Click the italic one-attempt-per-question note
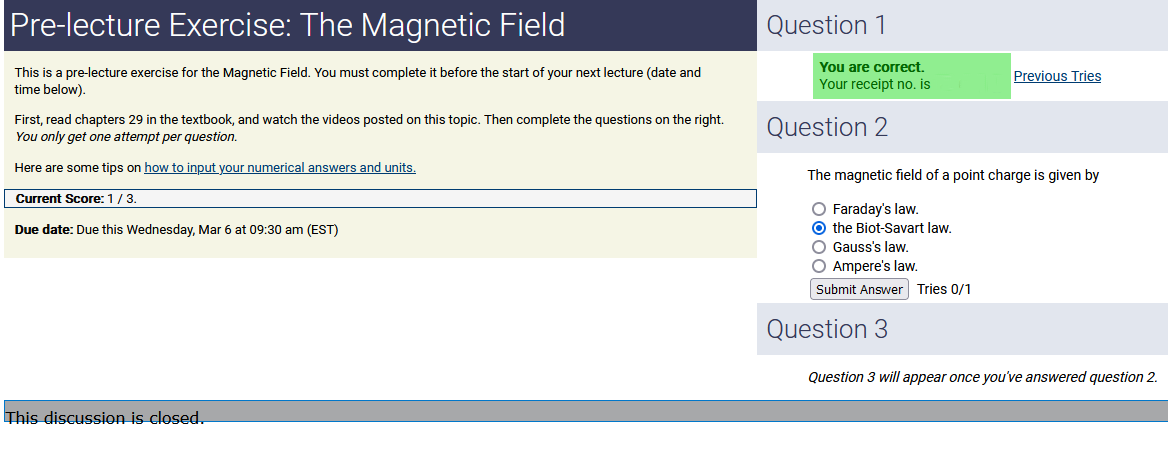Screen dimensions: 1168x459 pos(126,137)
